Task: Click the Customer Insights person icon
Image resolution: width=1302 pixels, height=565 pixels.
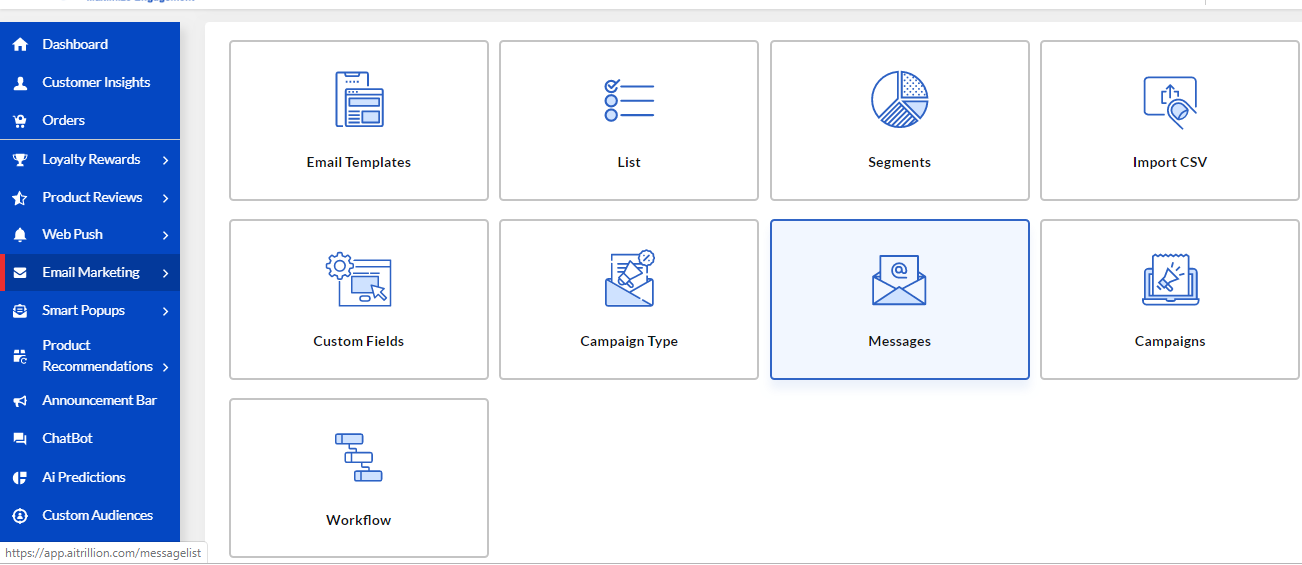Action: (20, 83)
